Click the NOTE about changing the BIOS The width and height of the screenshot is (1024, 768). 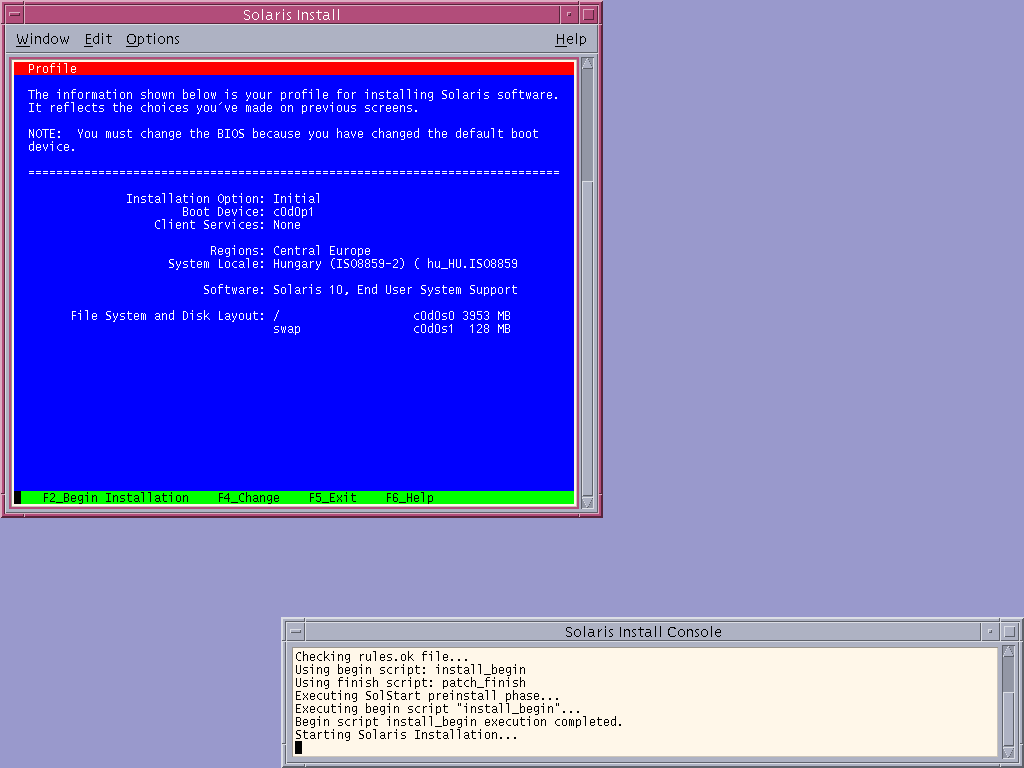point(283,140)
